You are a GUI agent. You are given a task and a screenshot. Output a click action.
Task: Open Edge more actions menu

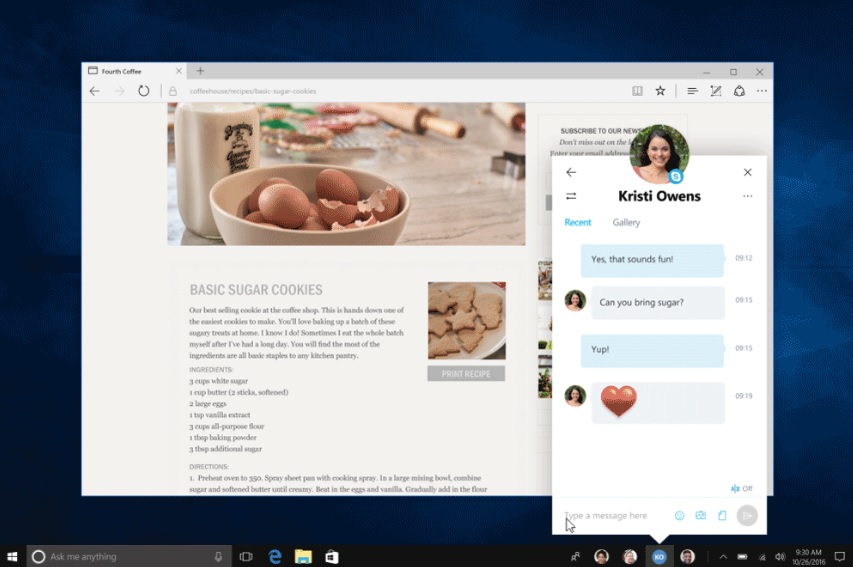coord(762,91)
